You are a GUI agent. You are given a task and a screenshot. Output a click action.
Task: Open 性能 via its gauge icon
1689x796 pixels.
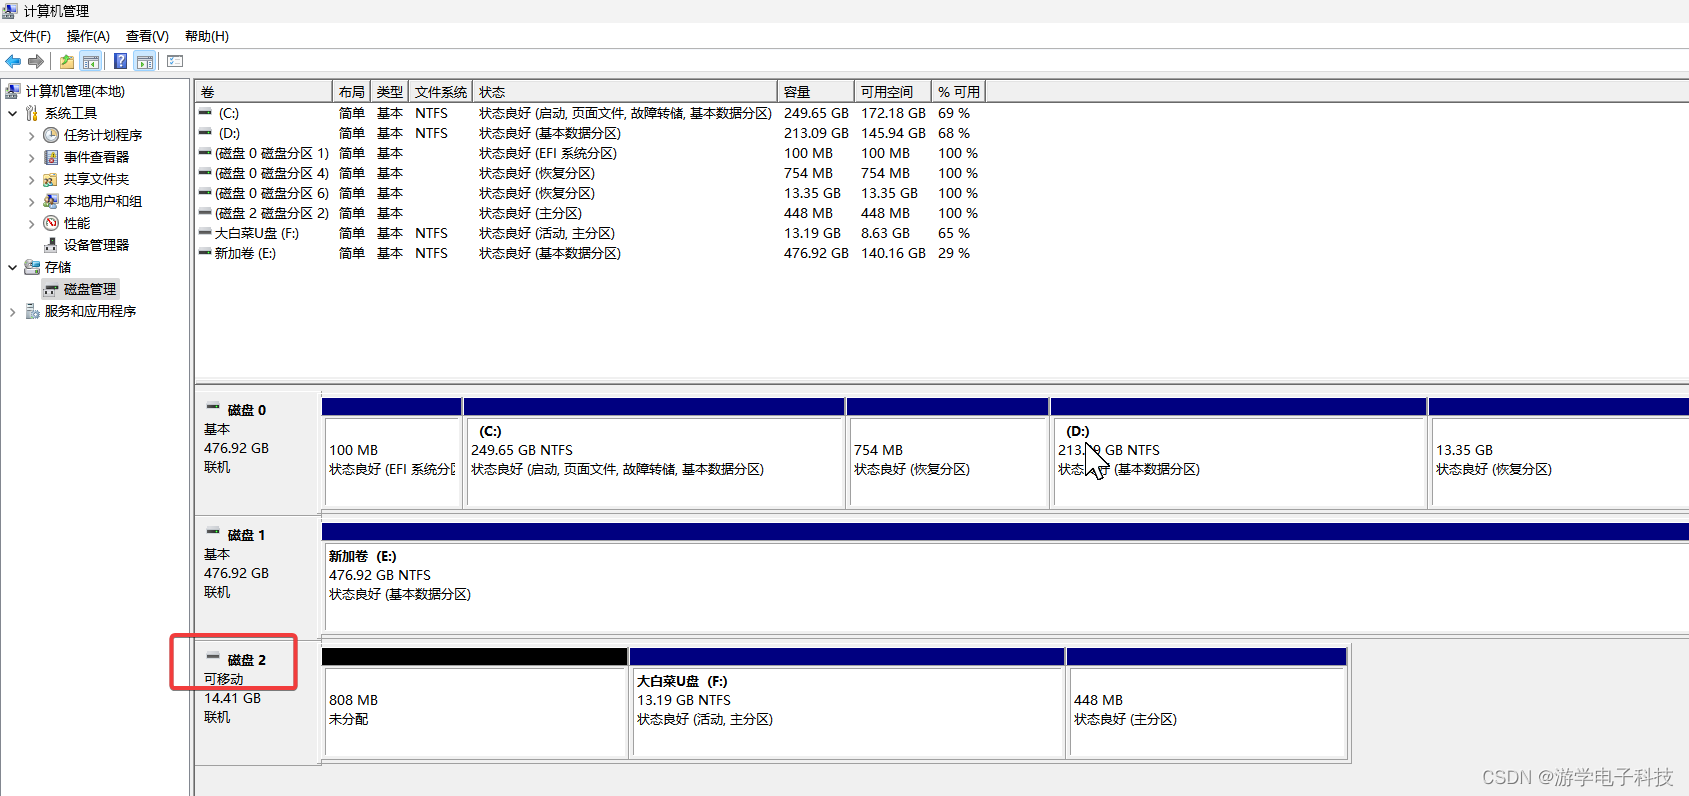pyautogui.click(x=51, y=223)
